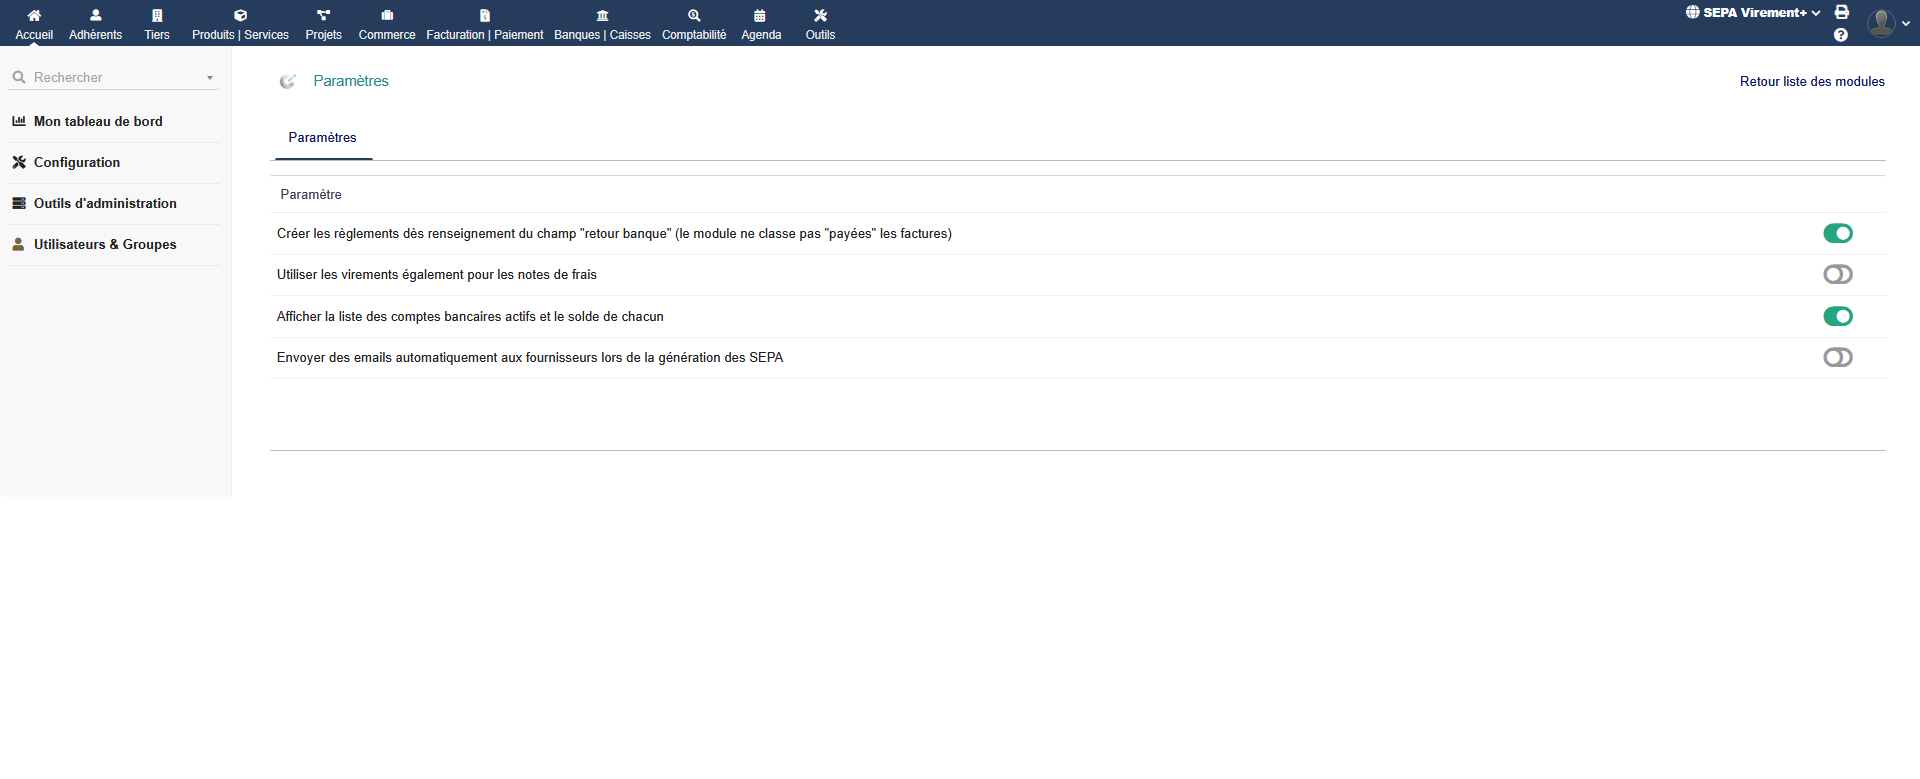Open Configuration in the left menu

(x=77, y=162)
